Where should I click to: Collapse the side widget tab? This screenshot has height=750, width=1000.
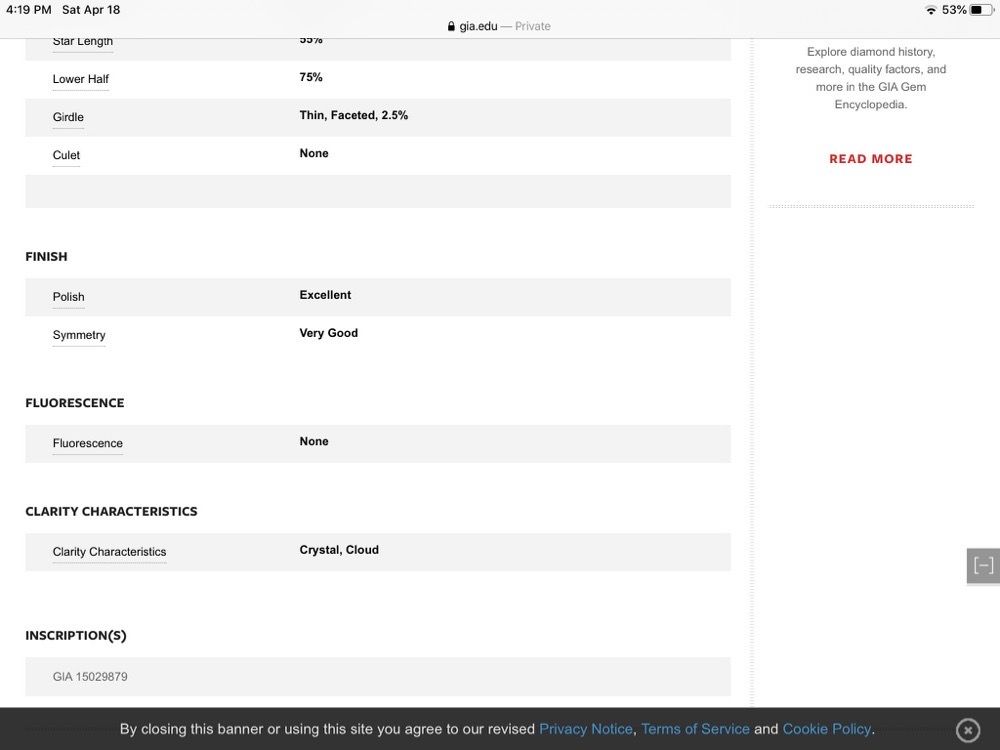[983, 566]
